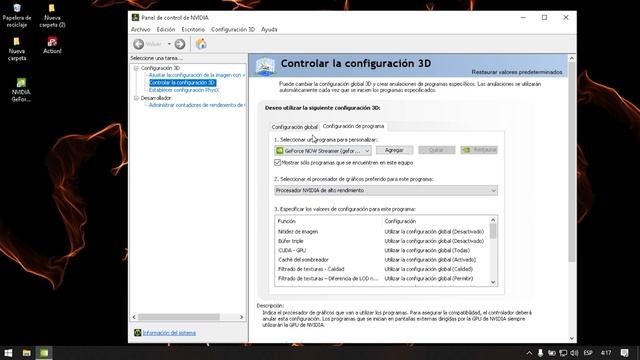Click the Función column header
Screen dimensions: 640x360
(329, 221)
